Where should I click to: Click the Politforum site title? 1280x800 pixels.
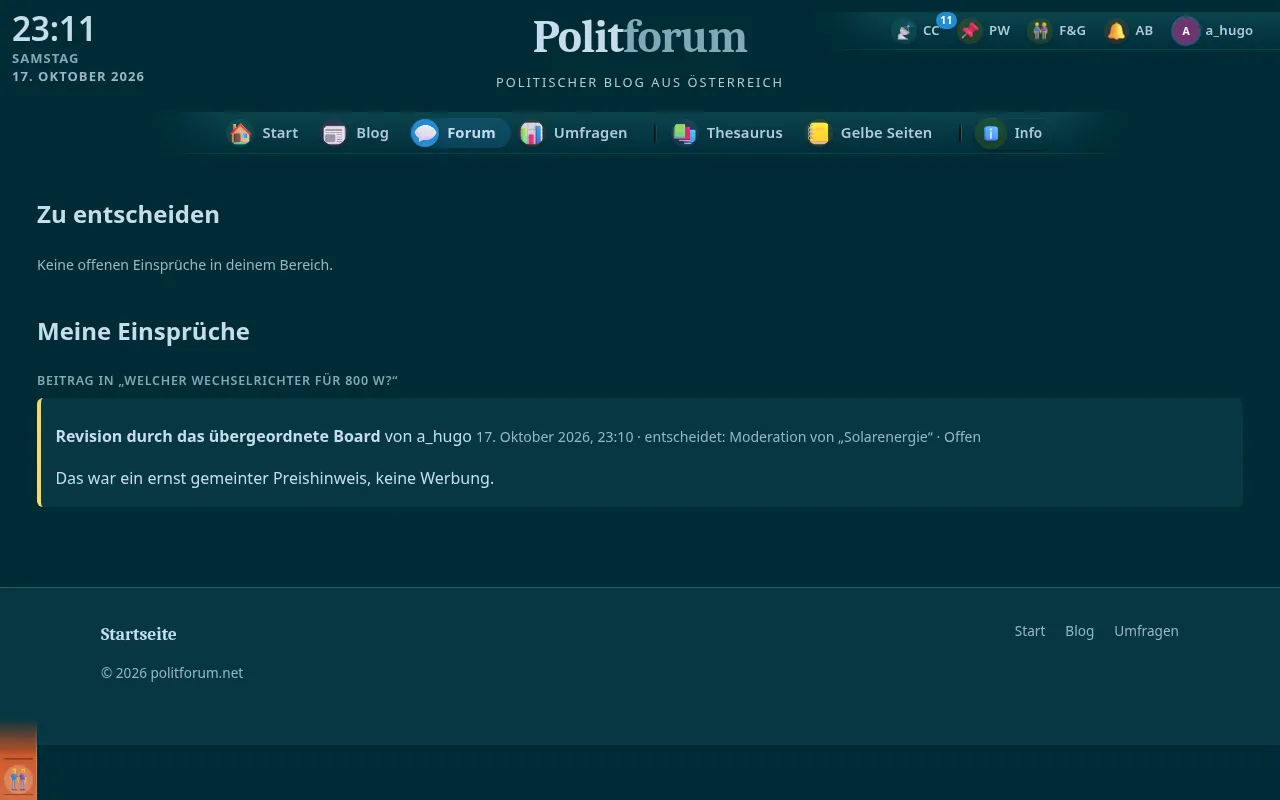coord(640,37)
